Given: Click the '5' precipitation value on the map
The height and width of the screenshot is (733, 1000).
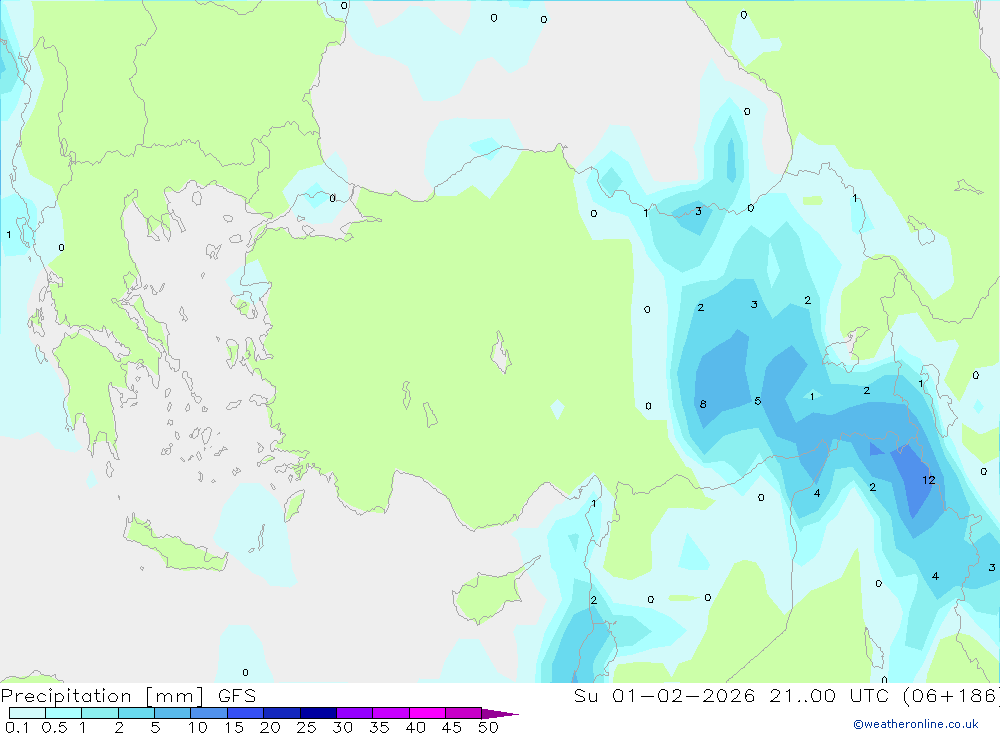Looking at the screenshot, I should pos(758,401).
